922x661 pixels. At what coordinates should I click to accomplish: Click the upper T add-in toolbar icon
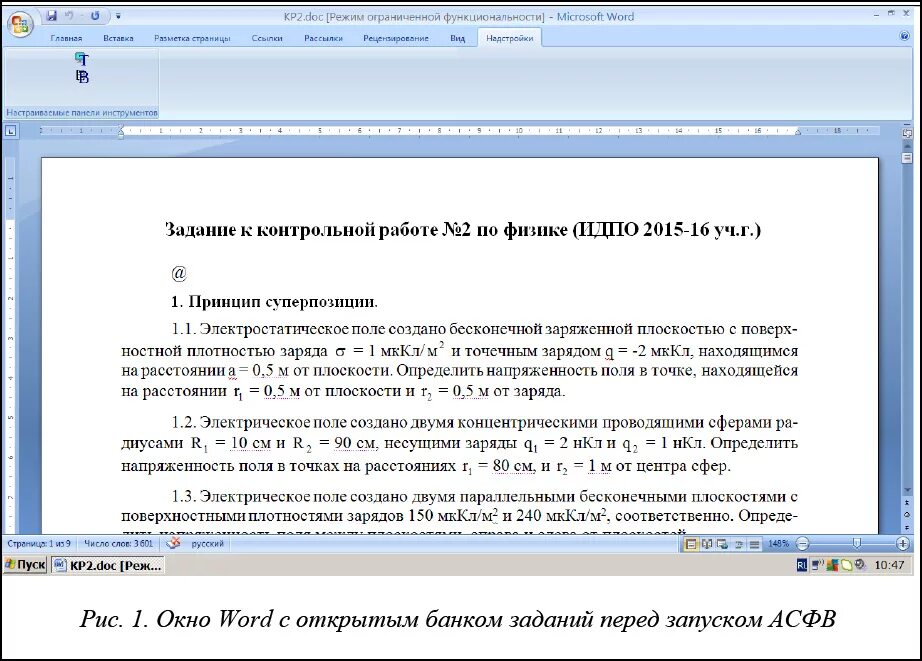(x=82, y=59)
